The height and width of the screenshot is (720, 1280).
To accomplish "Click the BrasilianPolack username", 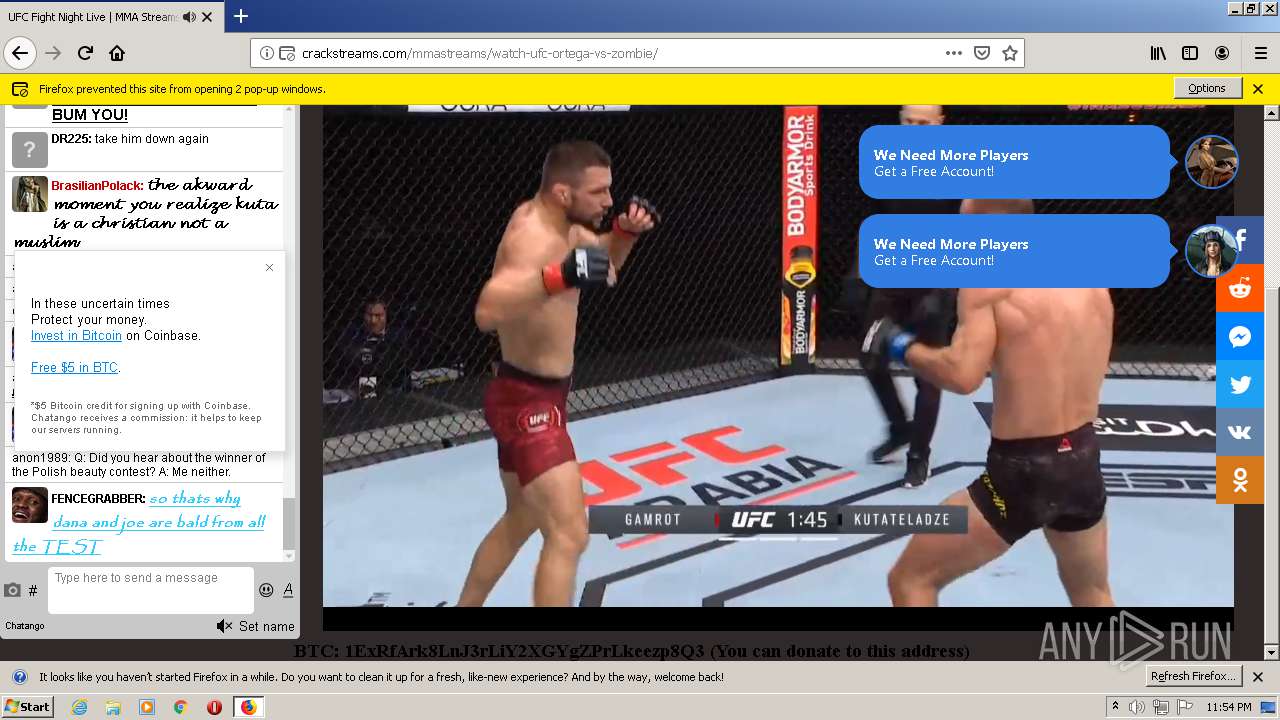I will coord(97,186).
